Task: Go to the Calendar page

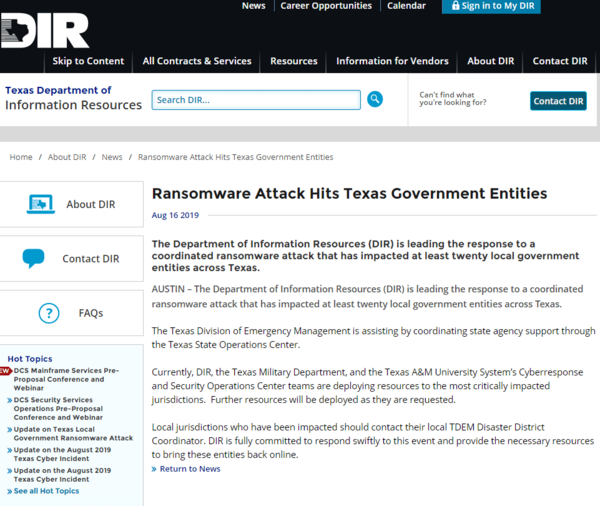Action: point(406,6)
